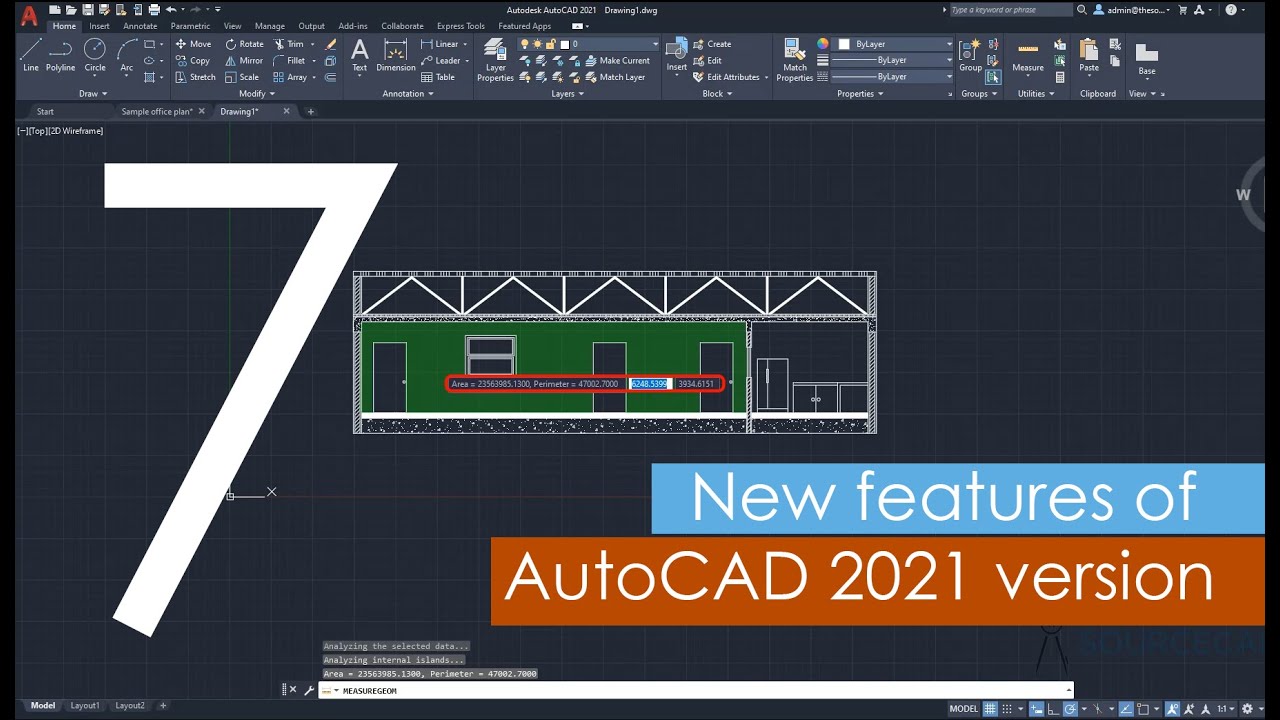Add a new drawing tab with plus

pyautogui.click(x=311, y=112)
